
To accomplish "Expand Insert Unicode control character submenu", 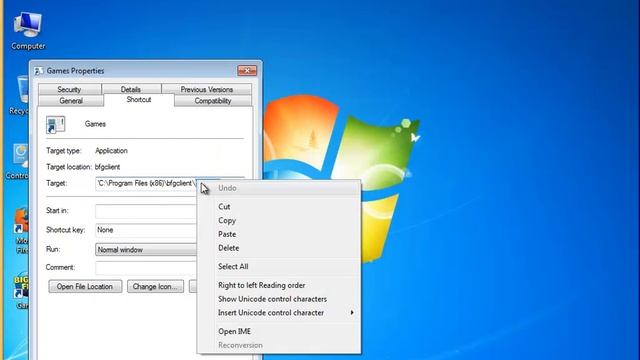I will click(x=279, y=313).
